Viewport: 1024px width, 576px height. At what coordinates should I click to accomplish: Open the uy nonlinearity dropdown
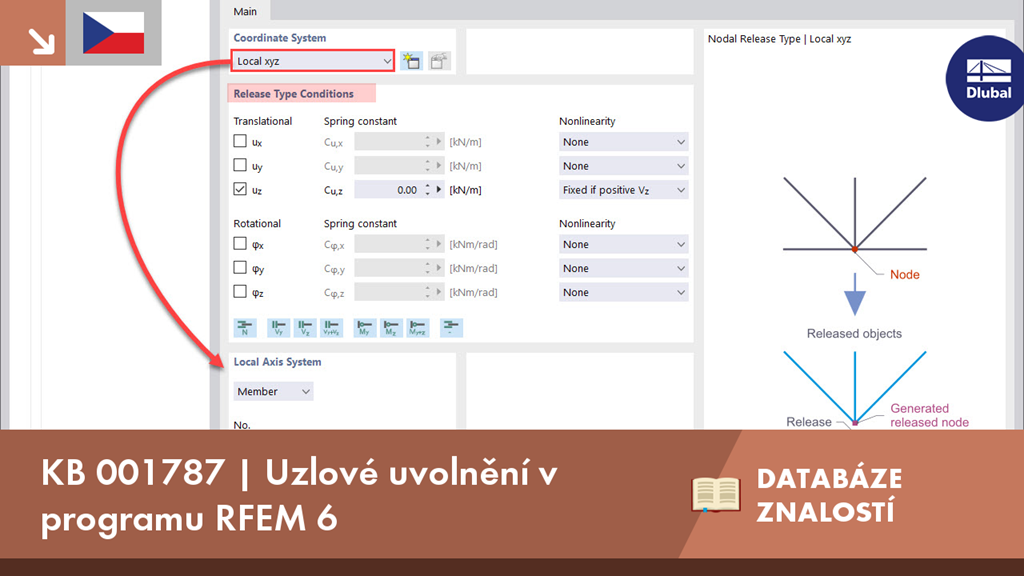pyautogui.click(x=623, y=166)
